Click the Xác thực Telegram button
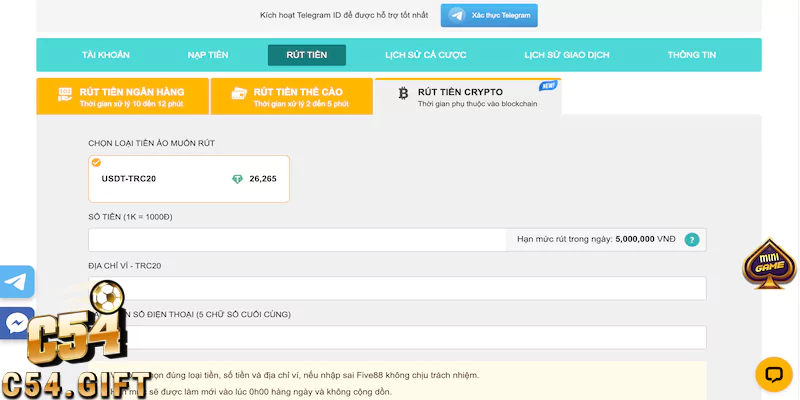Screen dimensions: 800x400 coord(489,15)
